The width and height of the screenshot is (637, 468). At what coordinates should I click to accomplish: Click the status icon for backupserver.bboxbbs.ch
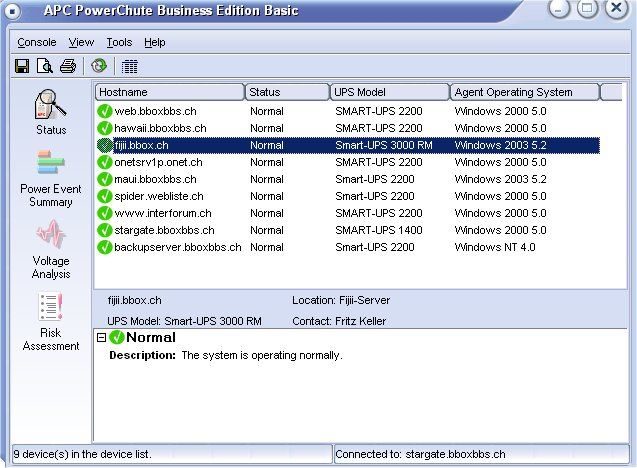[x=105, y=247]
